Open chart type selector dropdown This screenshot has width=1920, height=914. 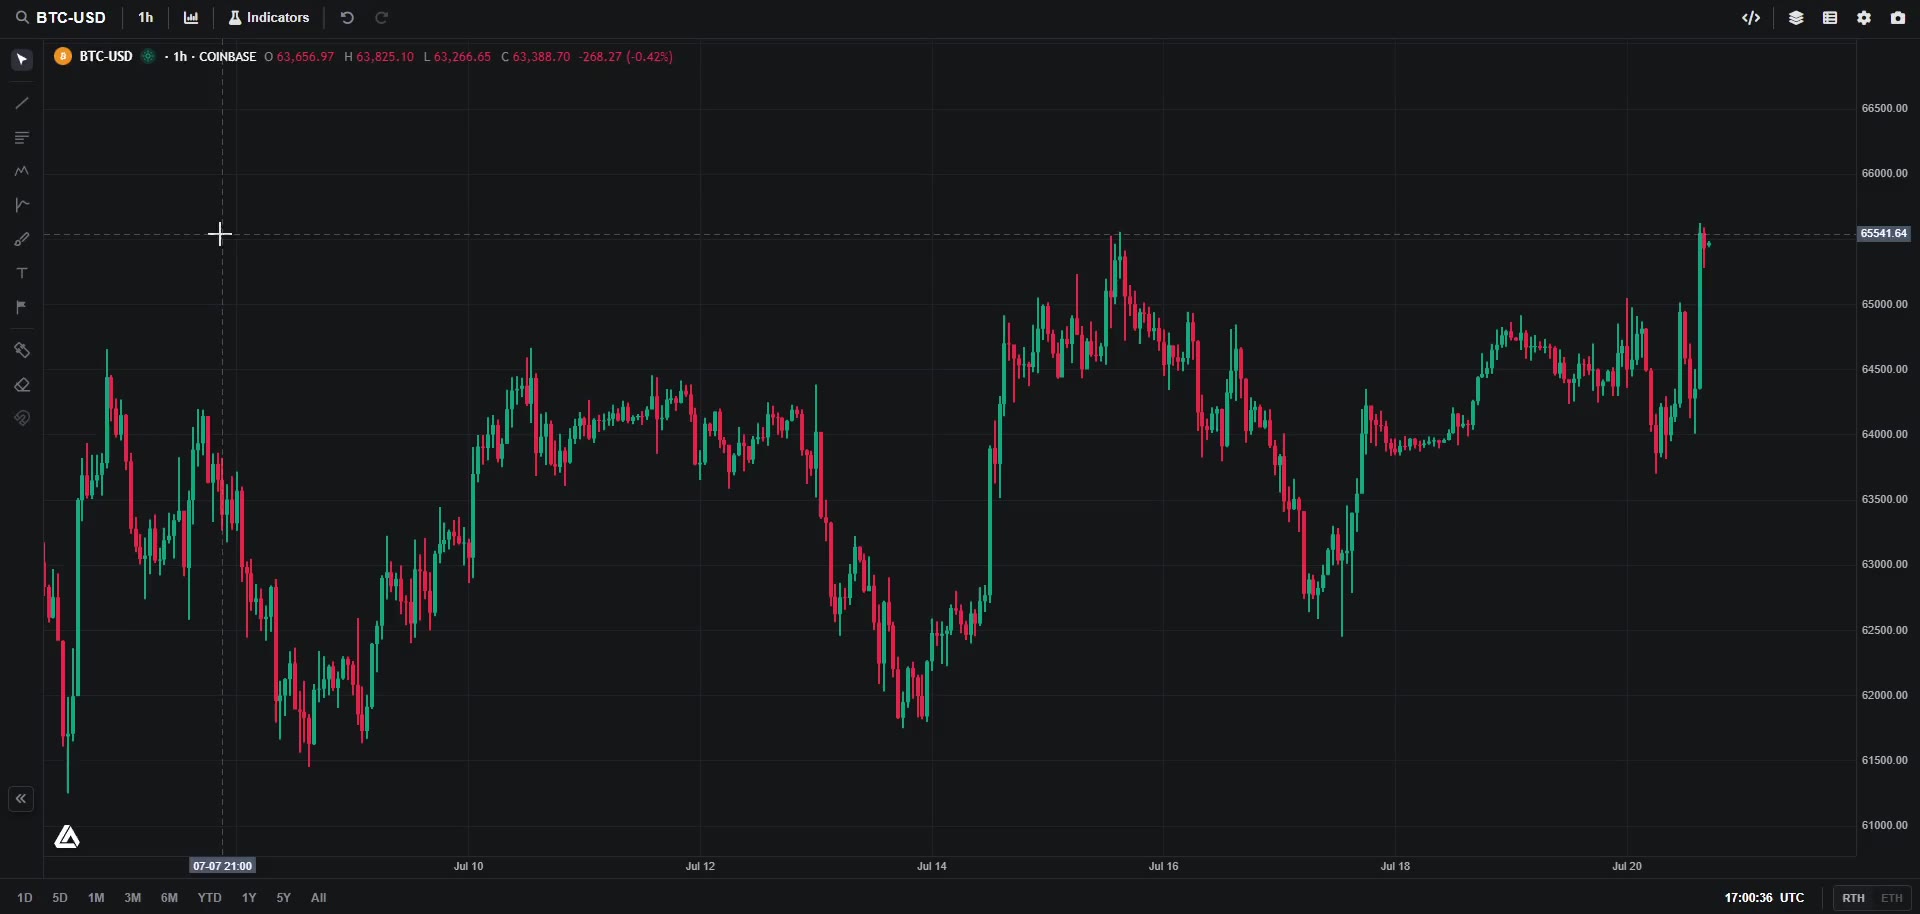point(191,18)
